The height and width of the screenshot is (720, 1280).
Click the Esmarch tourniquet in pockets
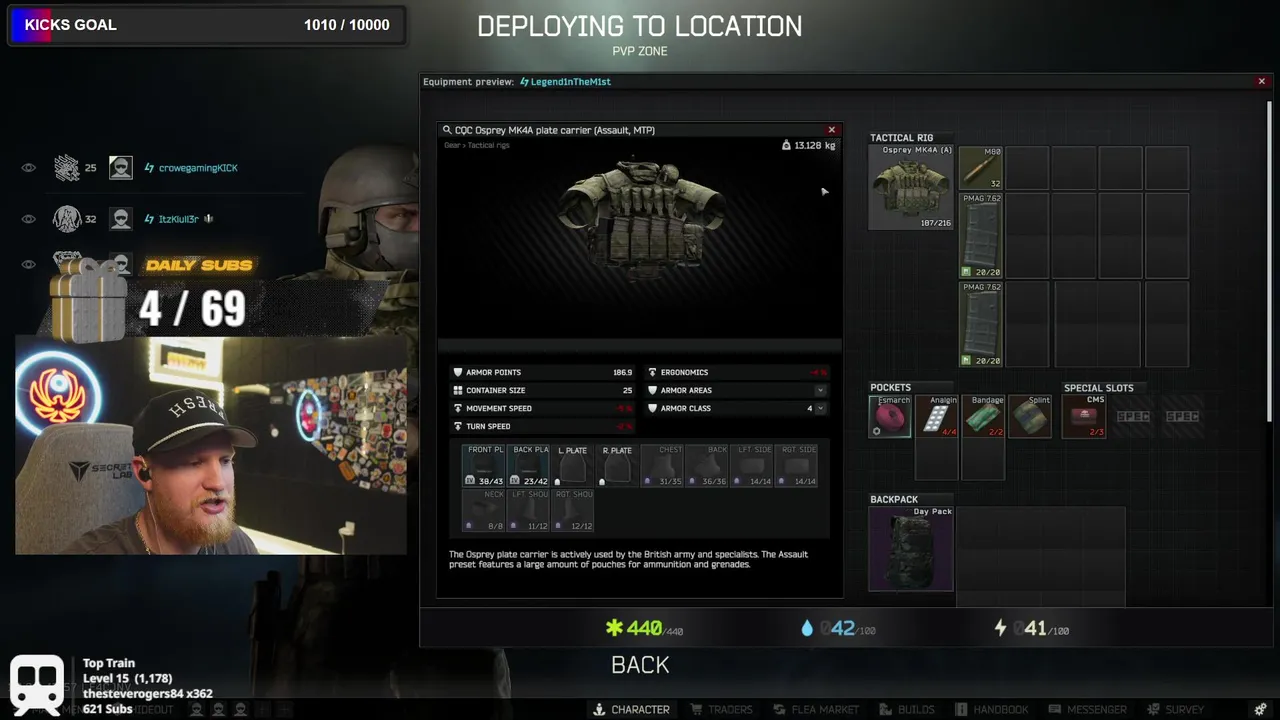pyautogui.click(x=890, y=416)
